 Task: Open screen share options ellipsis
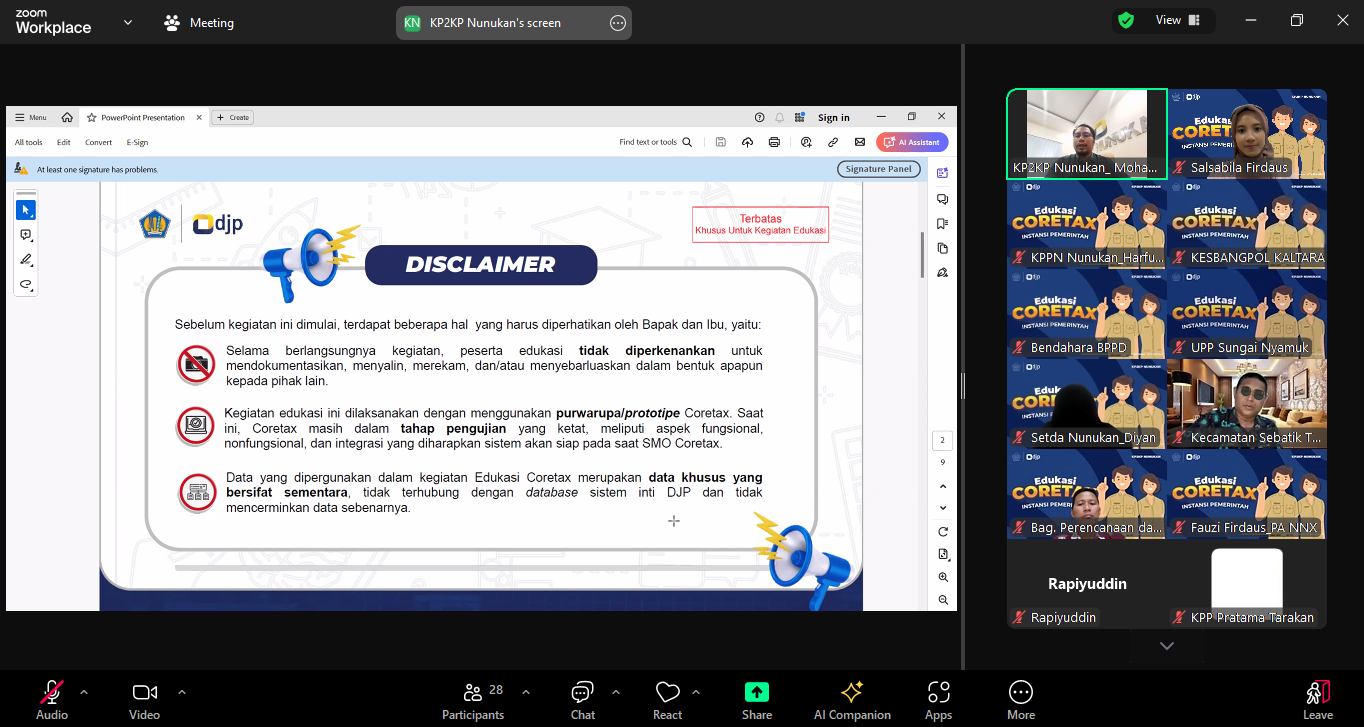(617, 23)
